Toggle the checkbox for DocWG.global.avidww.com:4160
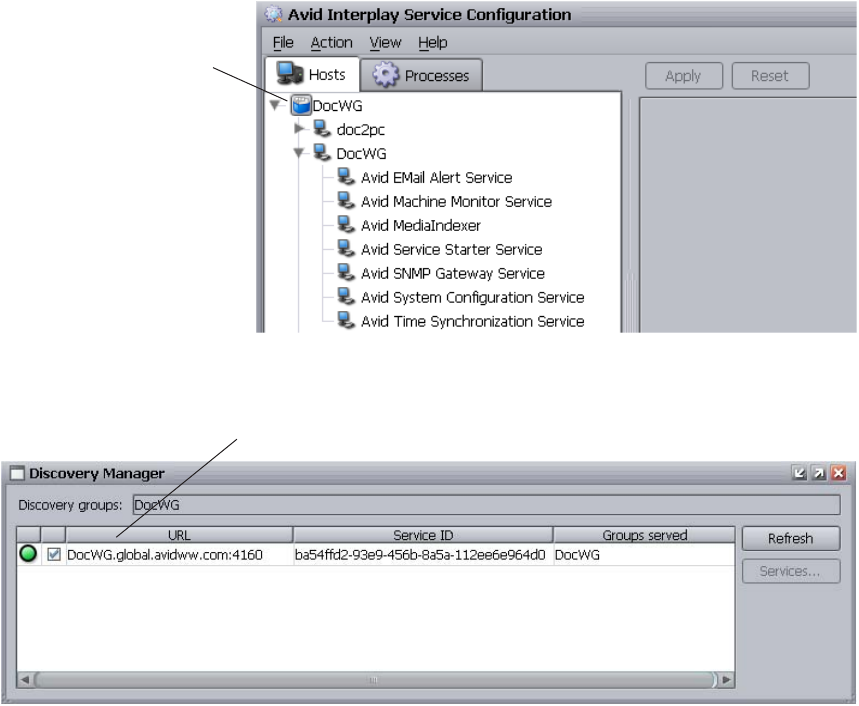 (x=54, y=554)
